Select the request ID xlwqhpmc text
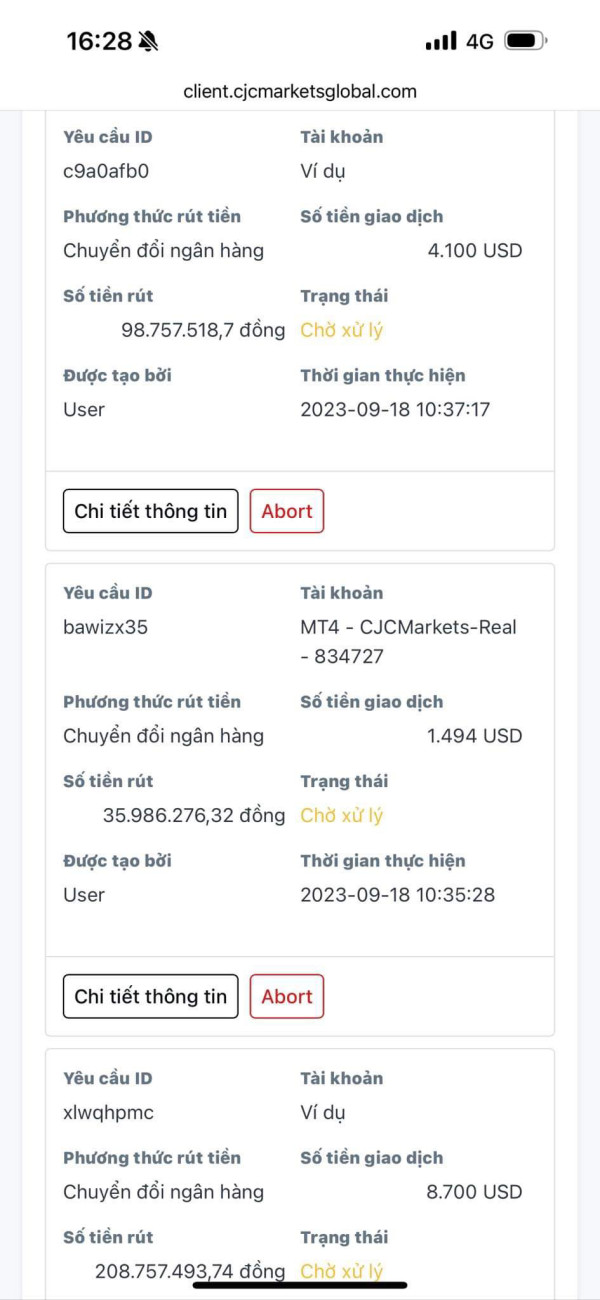Image resolution: width=600 pixels, height=1300 pixels. 108,1112
